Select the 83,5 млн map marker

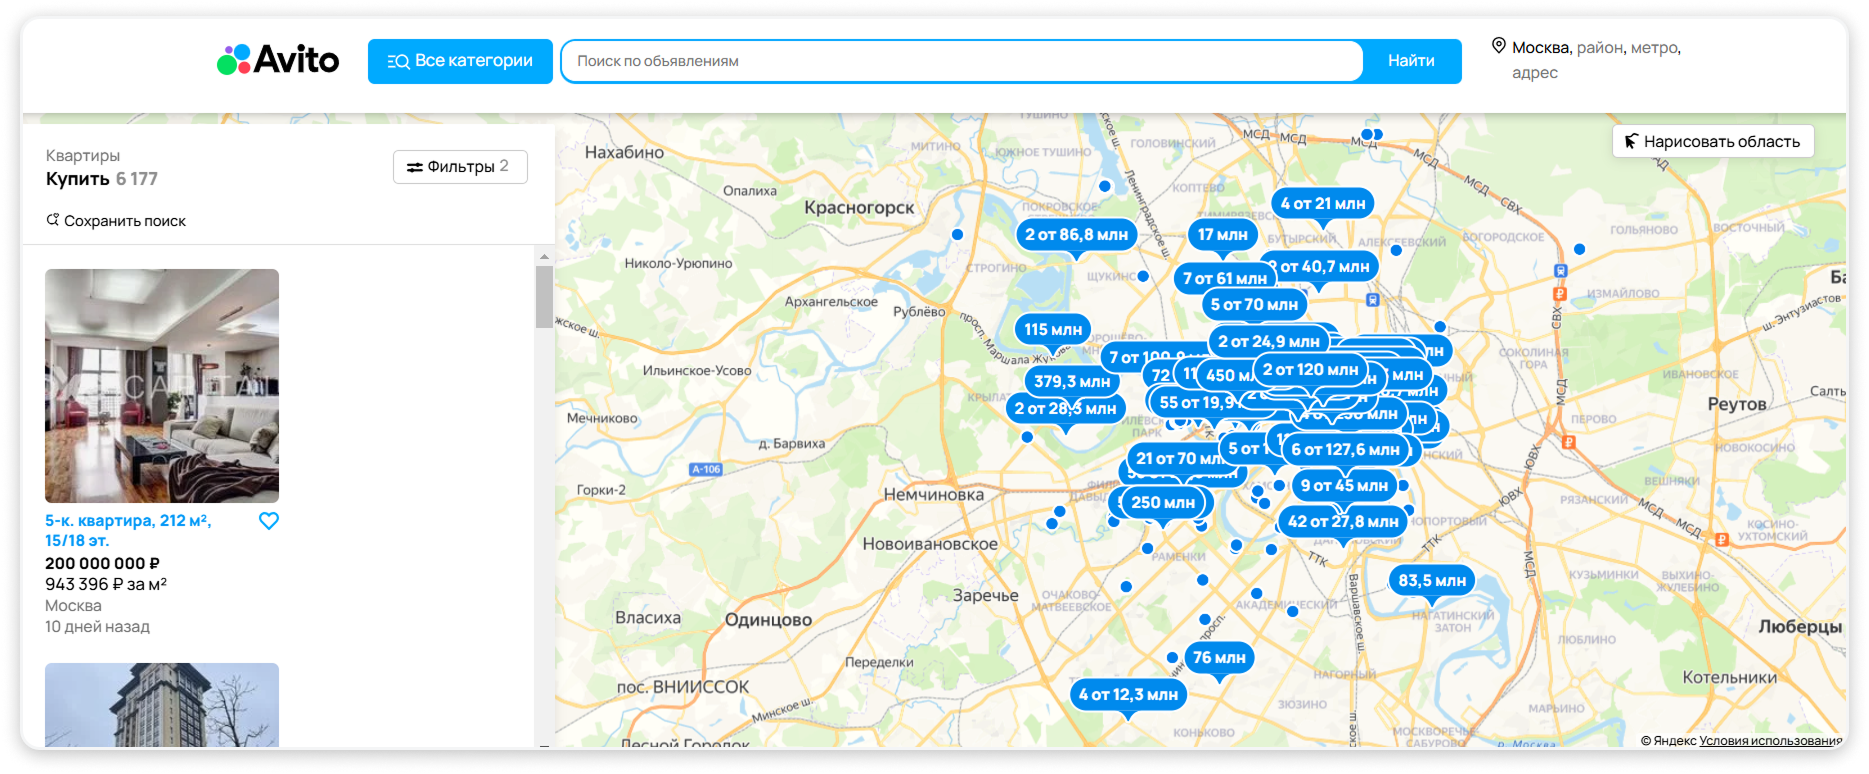[1431, 581]
